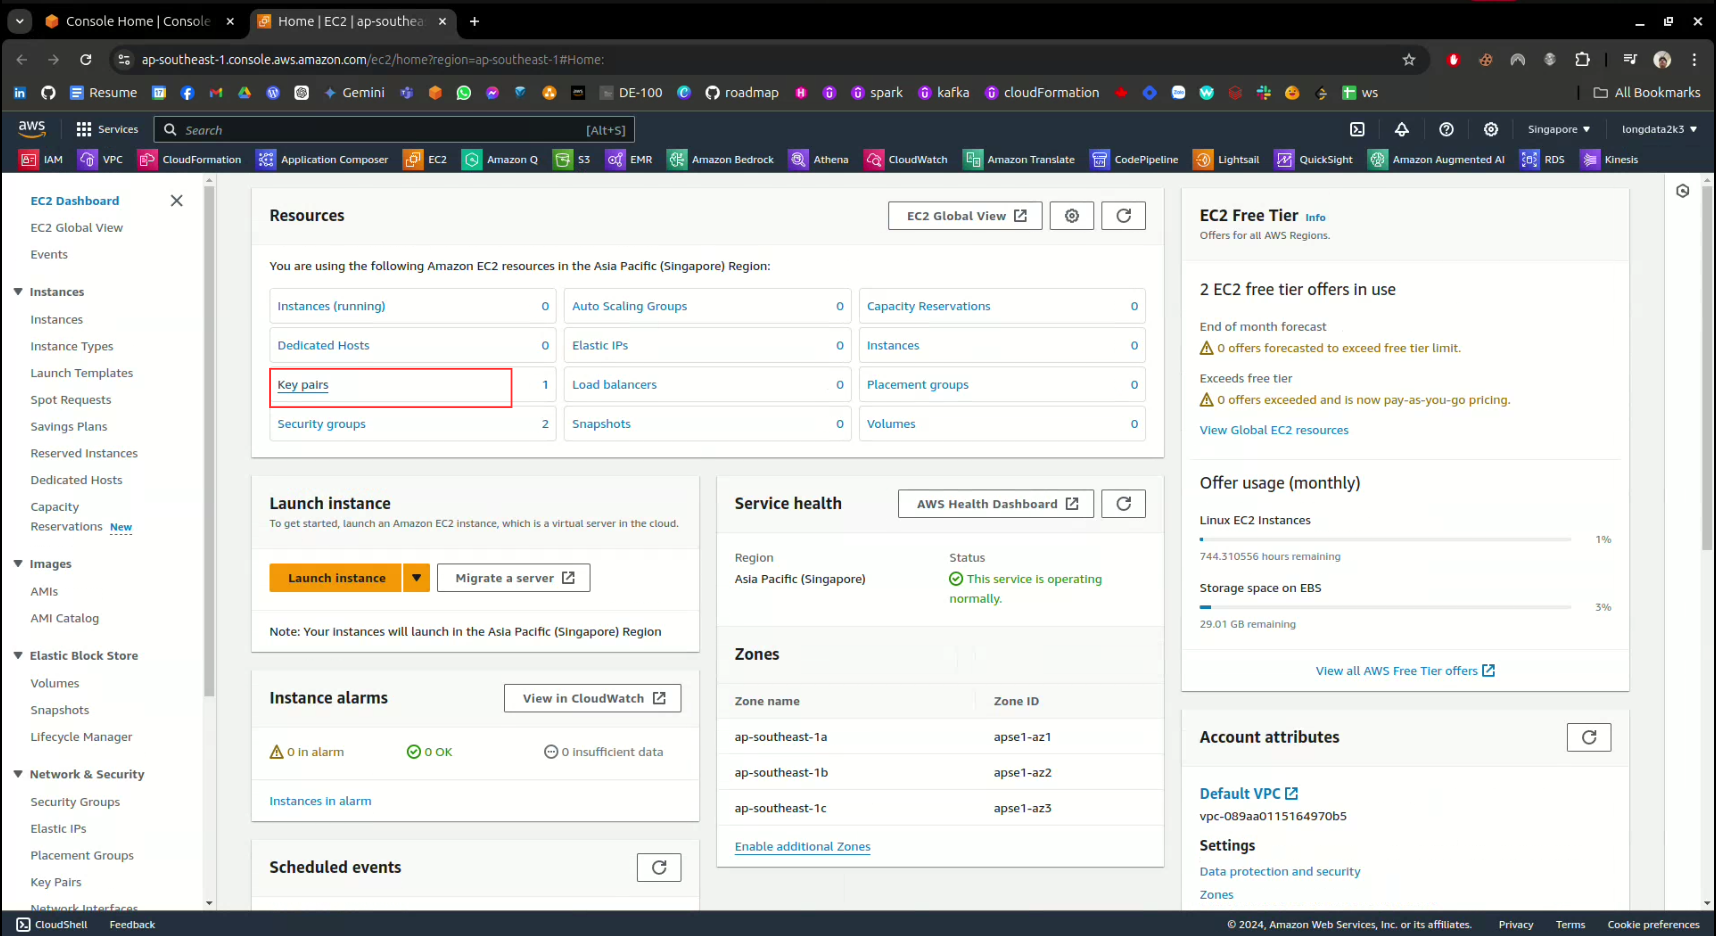
Task: Open the longdata2k3 account menu
Action: [x=1658, y=129]
